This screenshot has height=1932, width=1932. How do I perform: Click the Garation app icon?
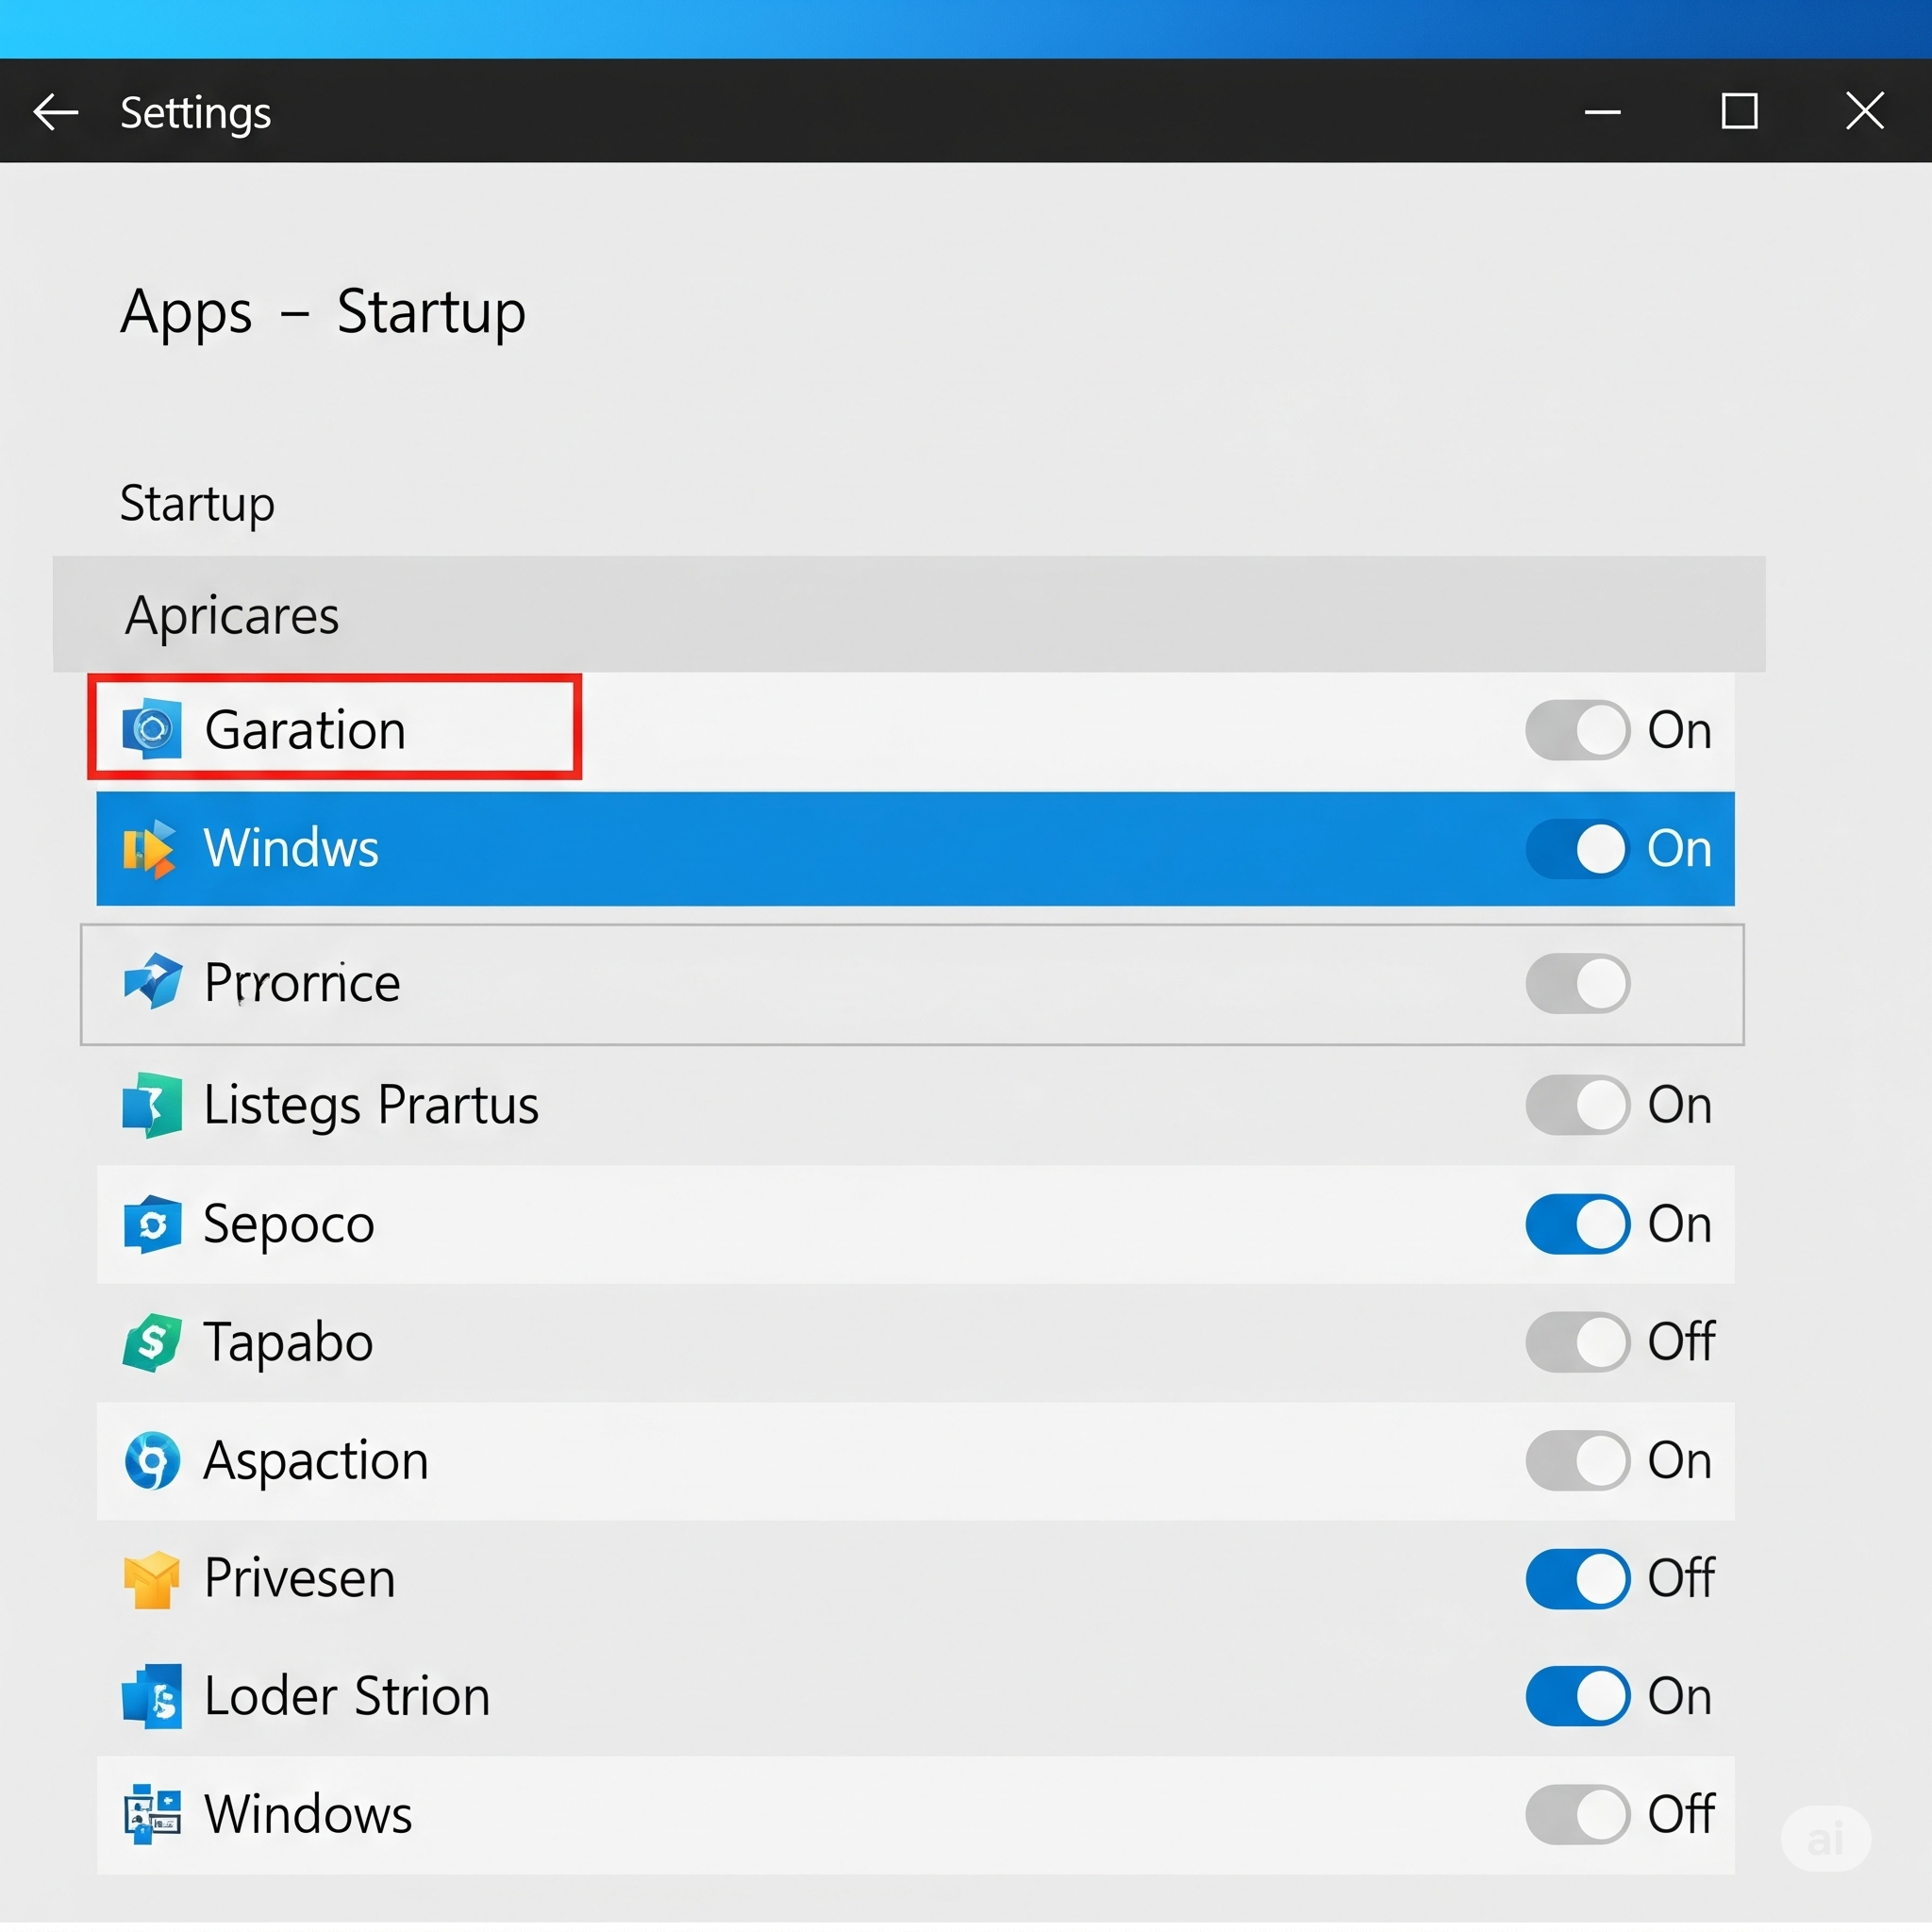(x=152, y=729)
